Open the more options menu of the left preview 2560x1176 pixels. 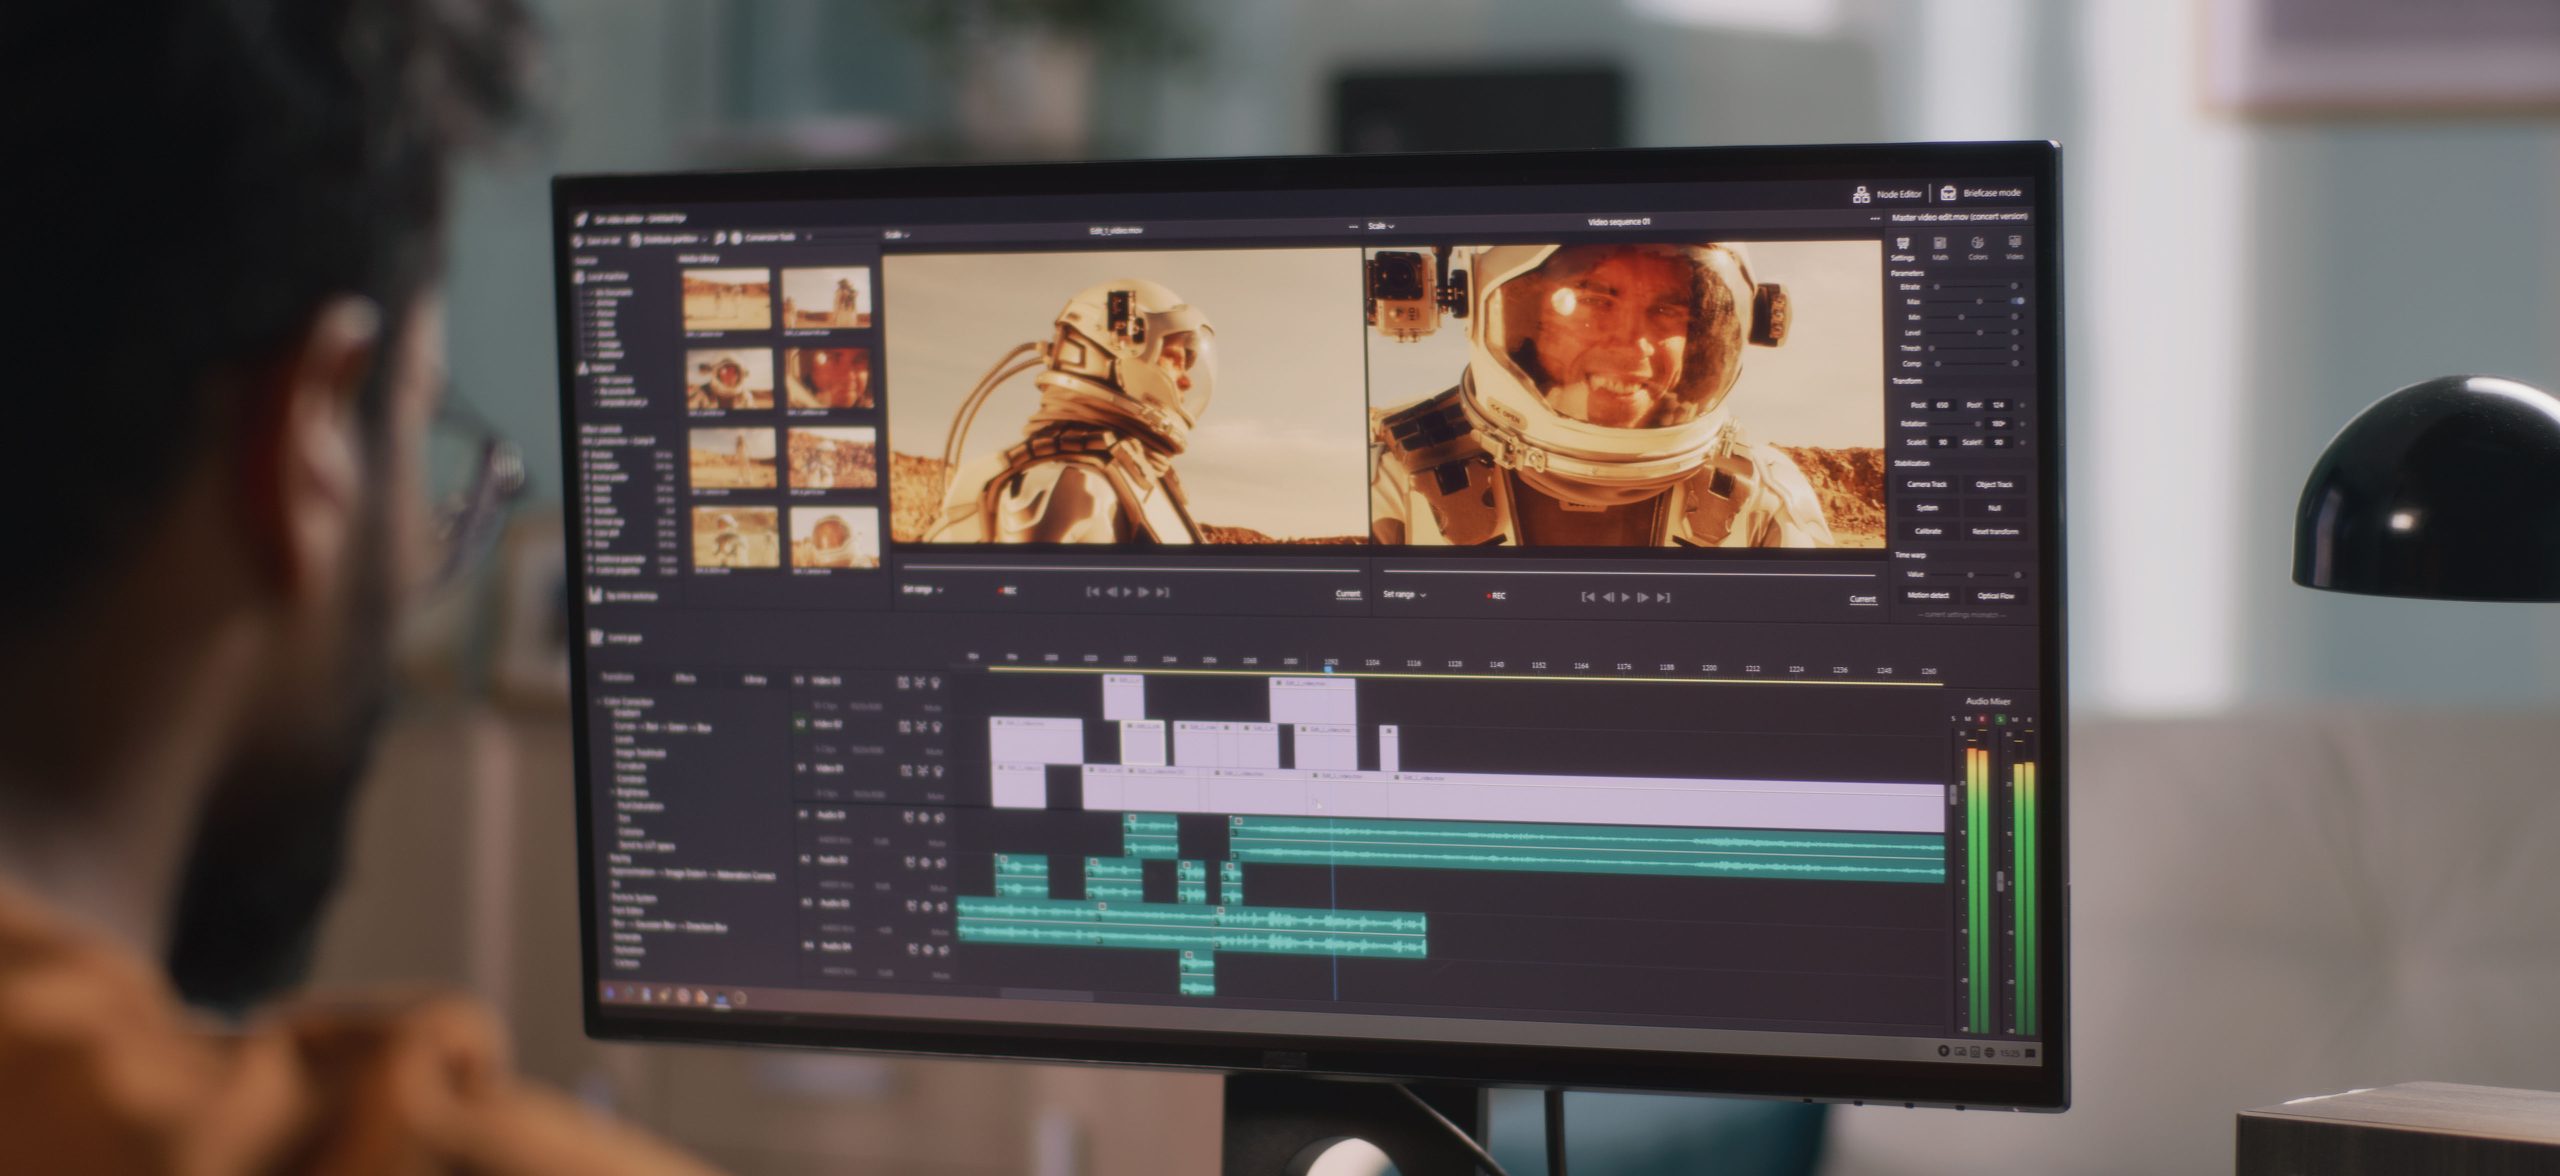pos(1353,227)
